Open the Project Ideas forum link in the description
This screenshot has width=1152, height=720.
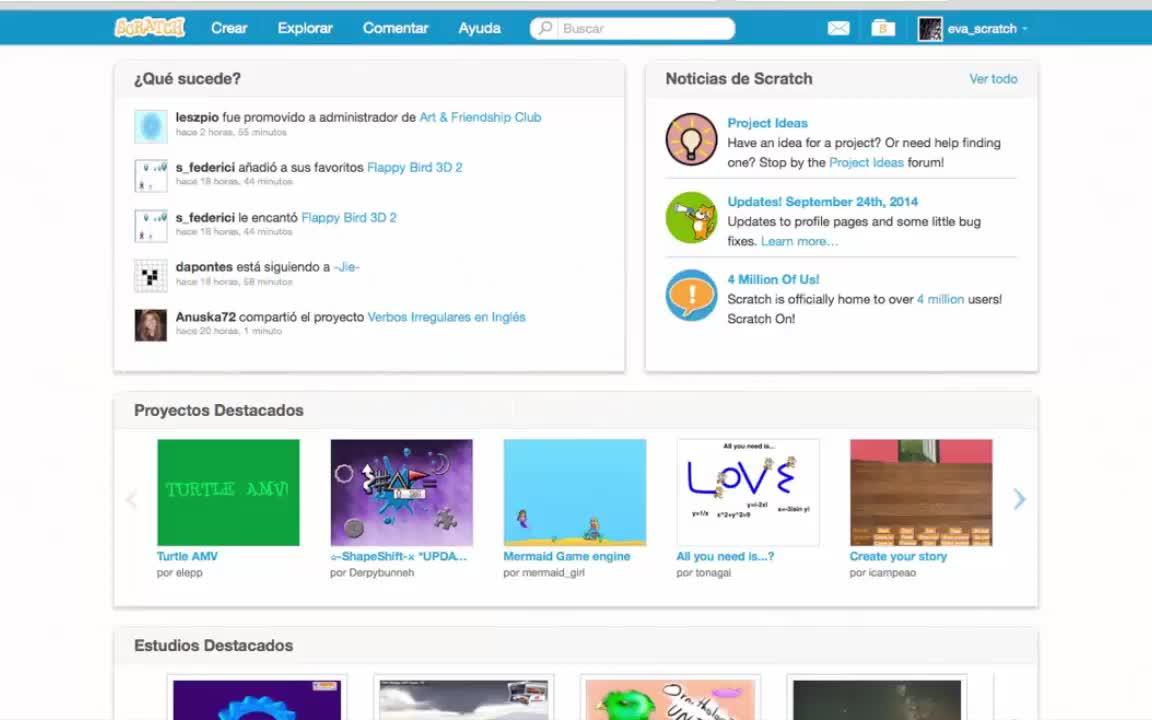click(x=866, y=162)
